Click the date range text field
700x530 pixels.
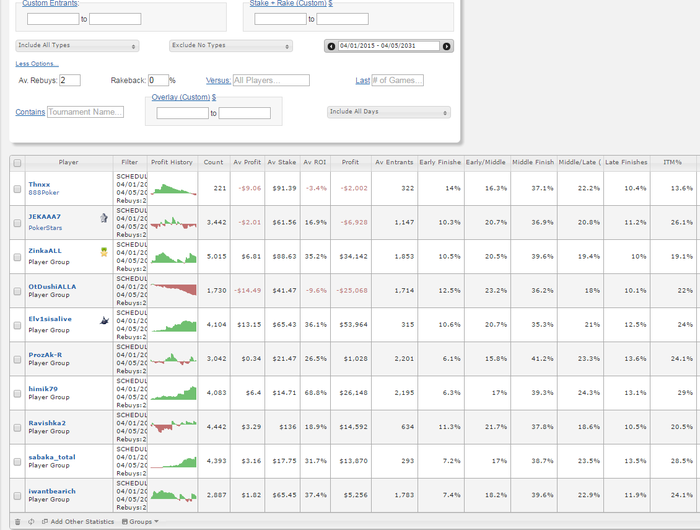pos(388,46)
